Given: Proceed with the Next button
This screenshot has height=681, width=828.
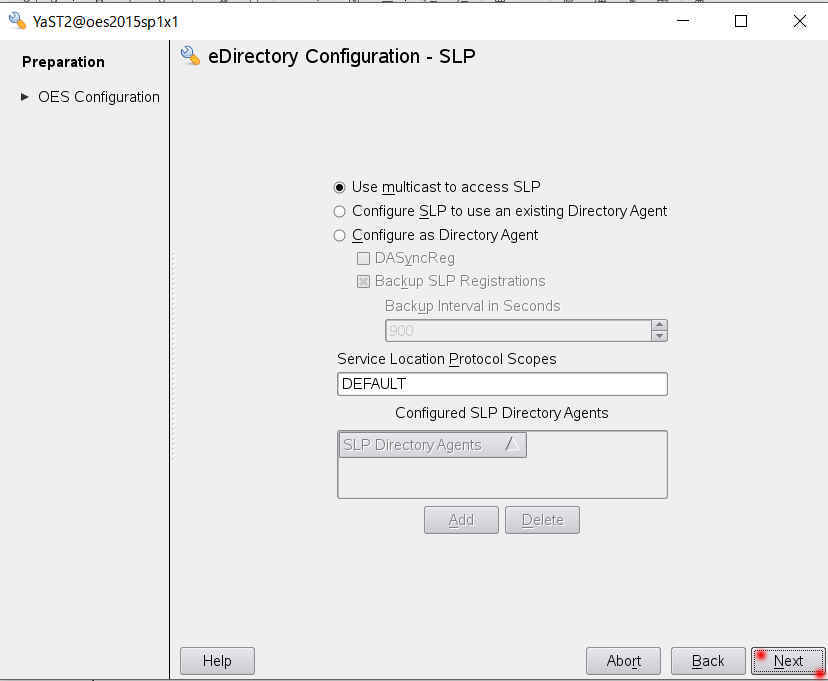Looking at the screenshot, I should click(788, 661).
